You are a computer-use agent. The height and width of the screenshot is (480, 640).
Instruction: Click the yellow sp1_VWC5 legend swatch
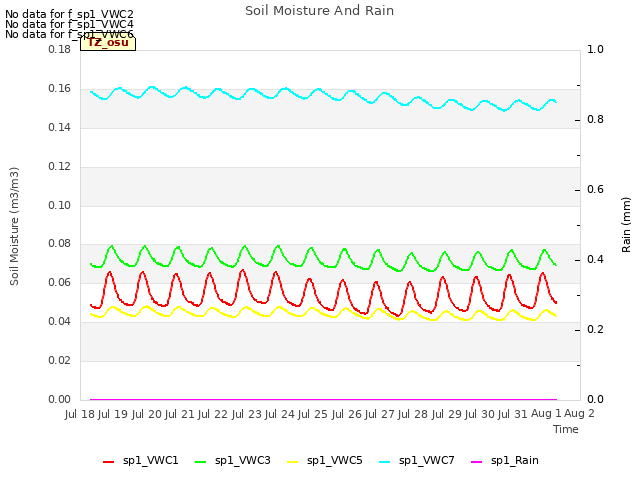coord(292,462)
